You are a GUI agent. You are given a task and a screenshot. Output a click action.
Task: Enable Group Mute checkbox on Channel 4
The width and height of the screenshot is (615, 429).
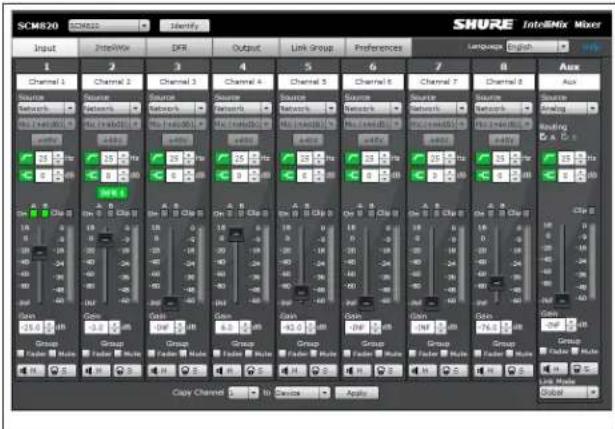point(249,353)
